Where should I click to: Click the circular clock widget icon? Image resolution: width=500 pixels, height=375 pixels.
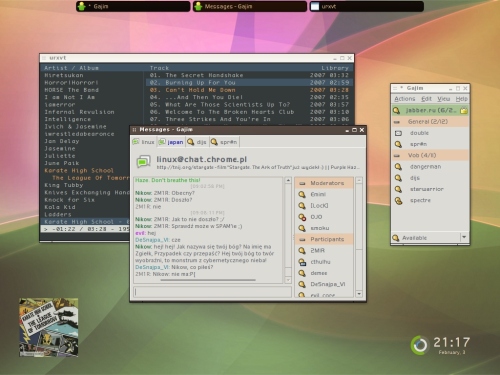[419, 345]
